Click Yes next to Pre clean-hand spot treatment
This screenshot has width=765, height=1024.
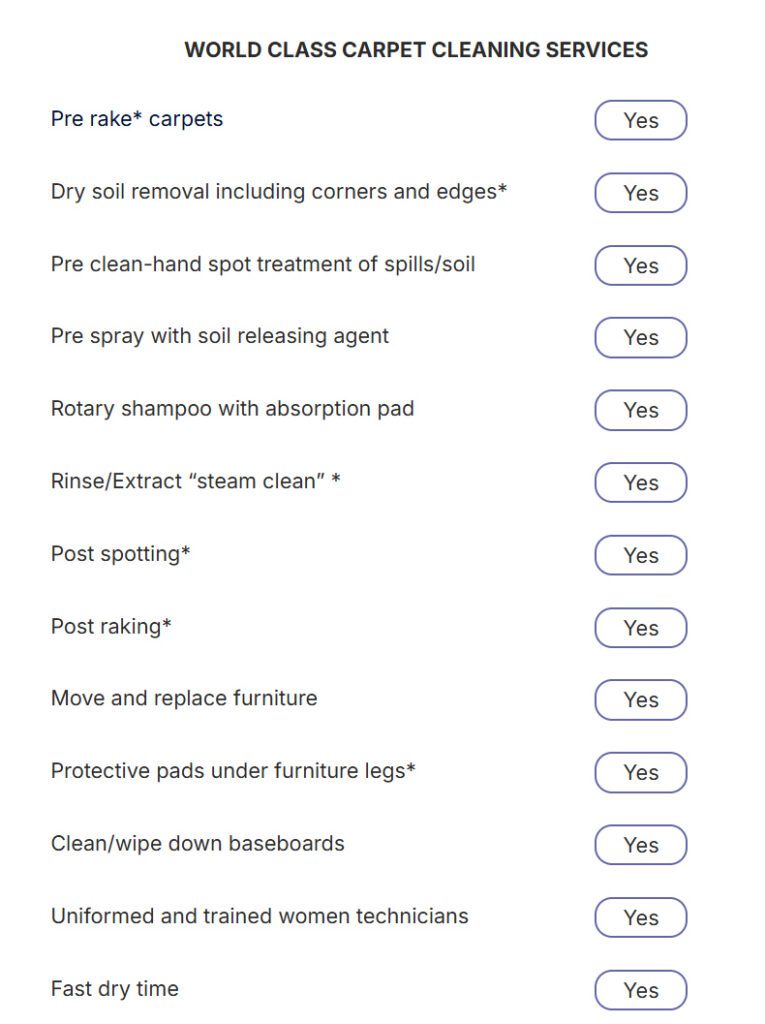click(640, 265)
